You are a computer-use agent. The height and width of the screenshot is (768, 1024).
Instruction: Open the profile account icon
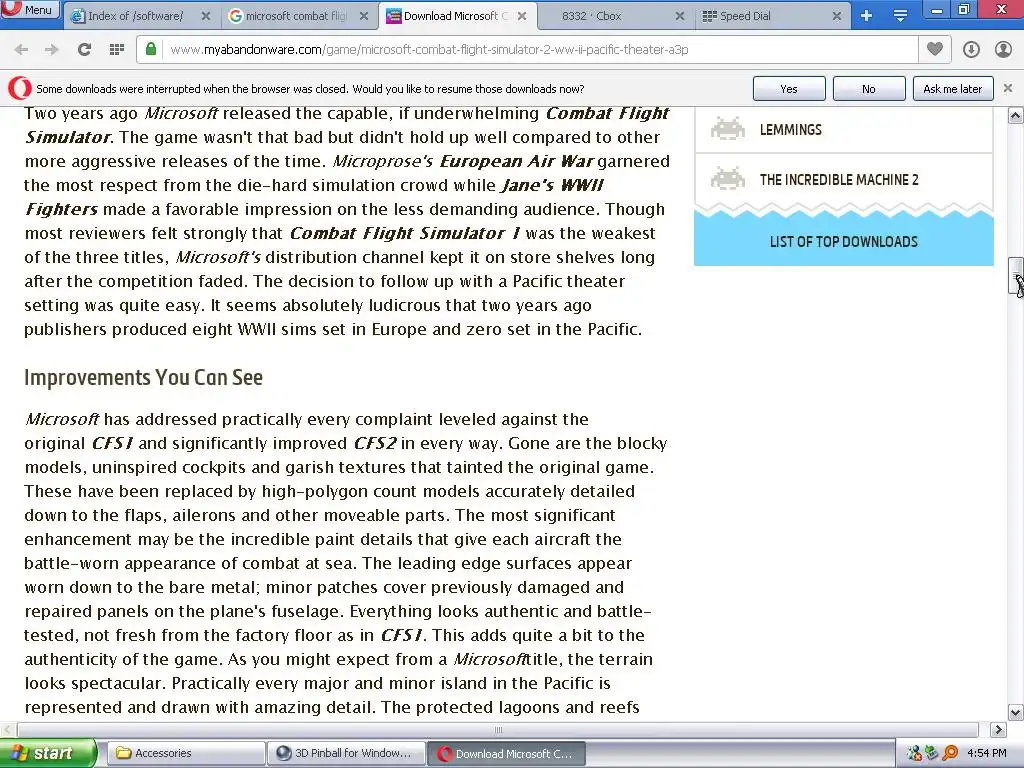1003,50
